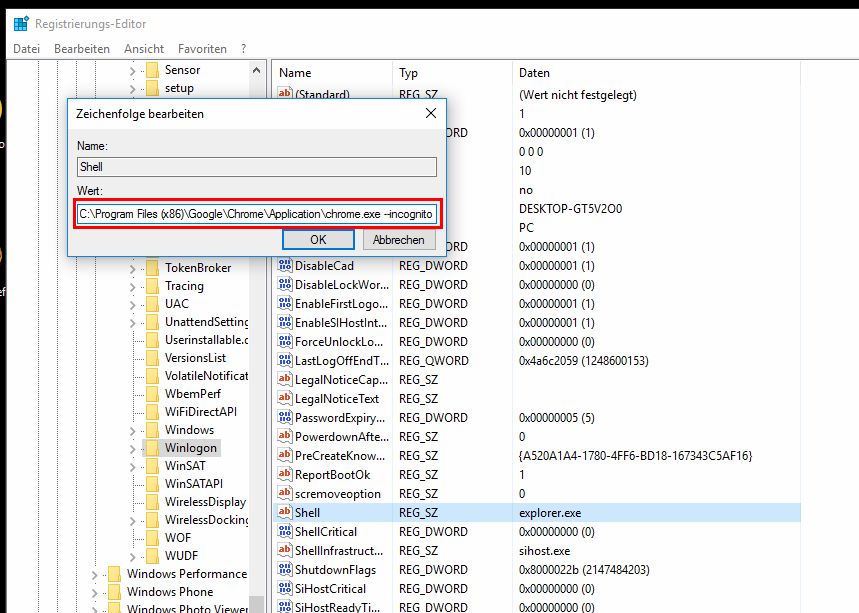This screenshot has height=613, width=859.
Task: Click the PasswordExpiry... DWORD icon
Action: click(x=284, y=417)
